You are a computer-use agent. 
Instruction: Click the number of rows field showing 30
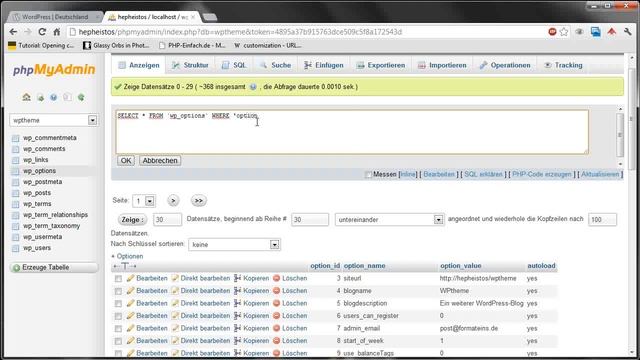click(167, 220)
